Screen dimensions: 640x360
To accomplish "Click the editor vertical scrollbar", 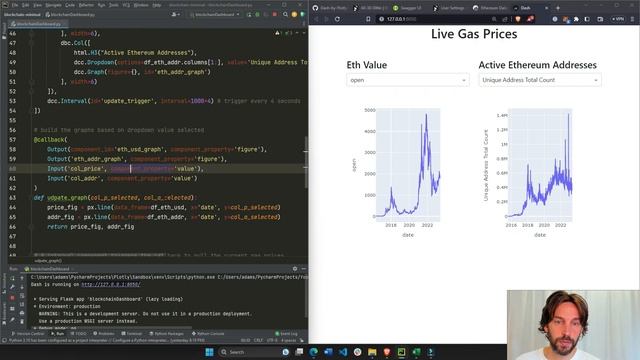I will point(306,162).
